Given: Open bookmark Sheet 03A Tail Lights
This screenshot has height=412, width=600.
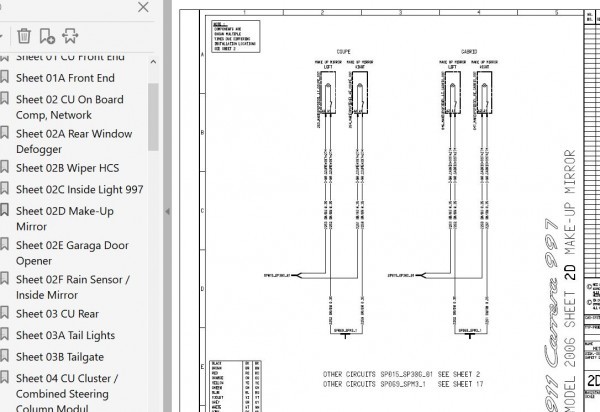Looking at the screenshot, I should (65, 335).
